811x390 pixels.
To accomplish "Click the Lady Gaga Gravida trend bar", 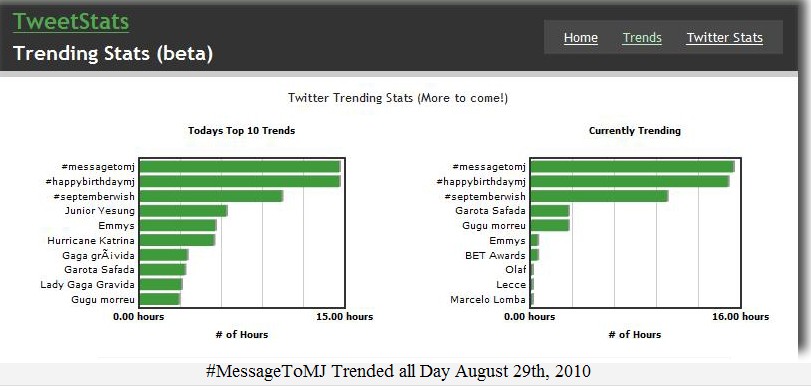I will (x=161, y=284).
